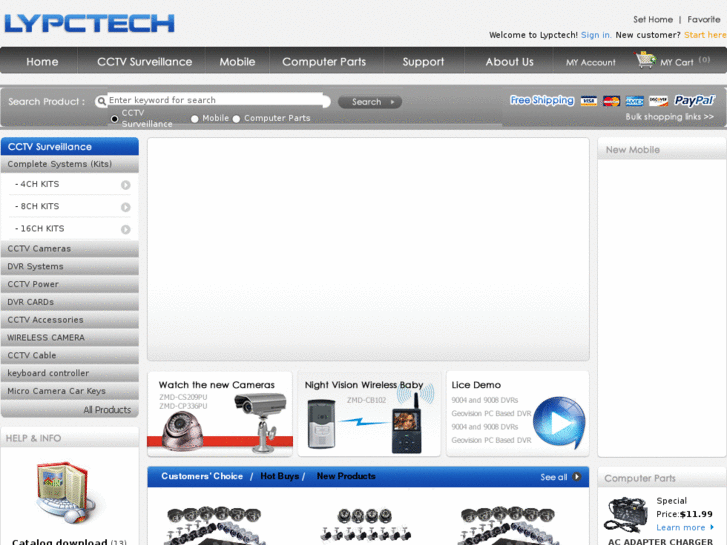Open the Watch the new Cameras banner
This screenshot has height=545, width=727.
point(220,414)
